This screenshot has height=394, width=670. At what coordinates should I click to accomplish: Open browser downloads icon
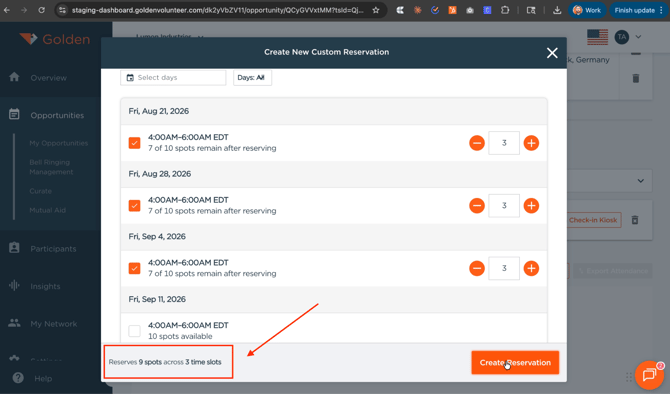coord(557,10)
